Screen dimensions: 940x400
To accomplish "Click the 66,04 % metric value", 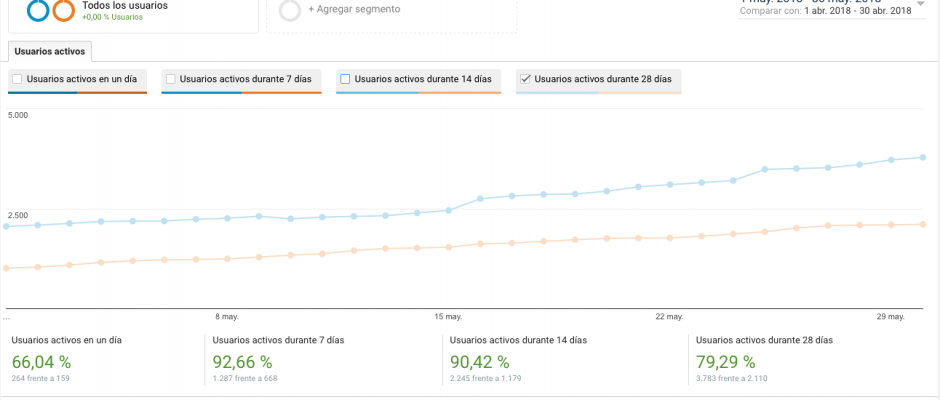I will [41, 362].
